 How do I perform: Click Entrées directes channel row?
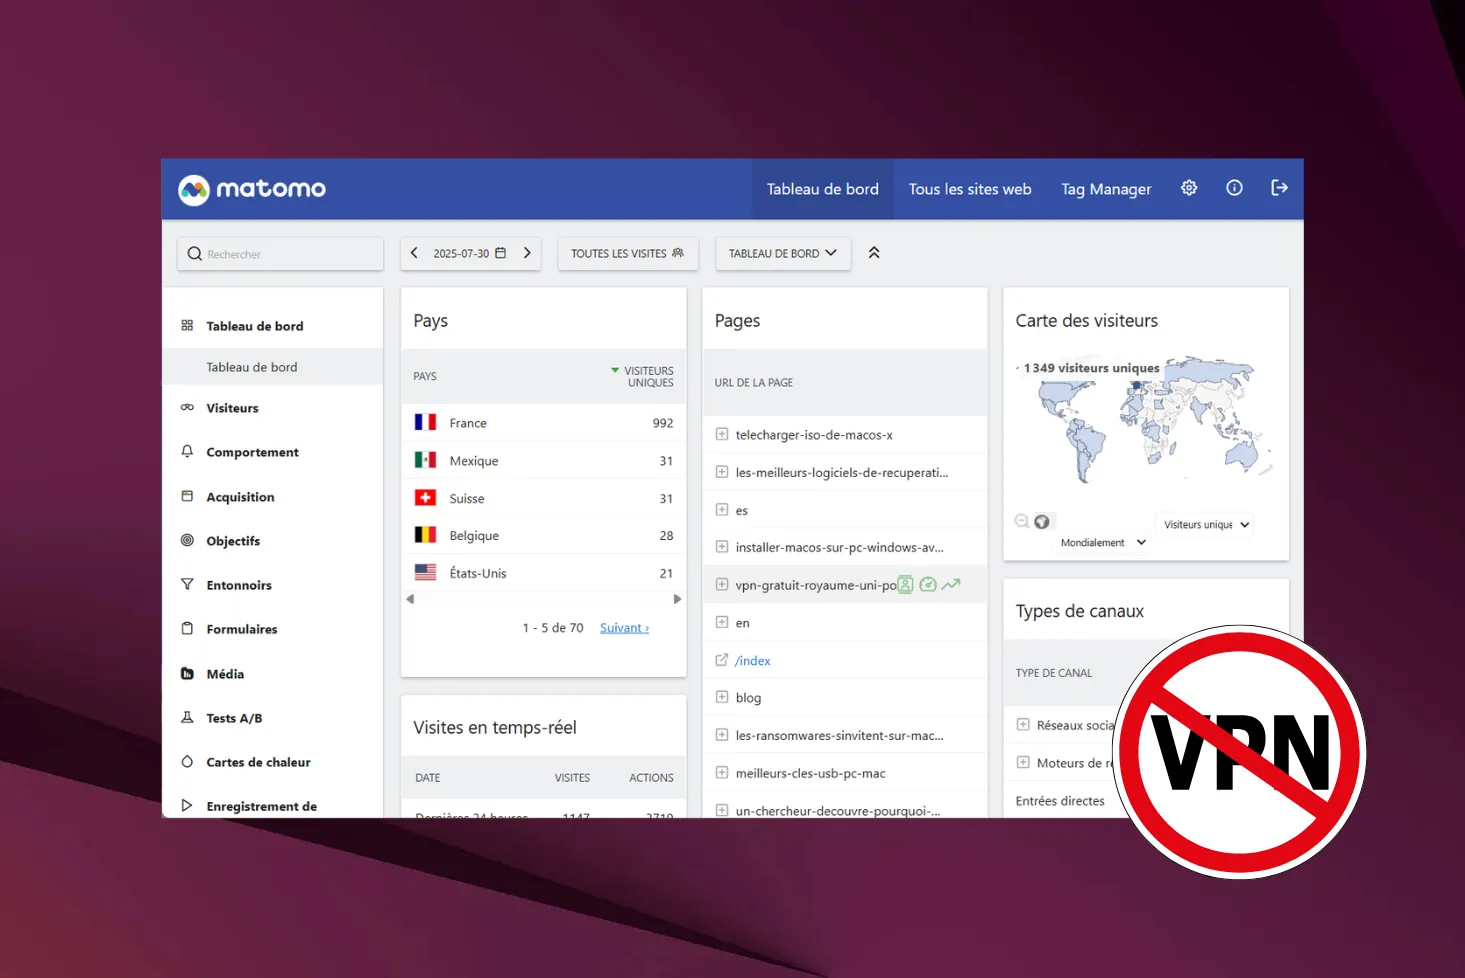point(1060,801)
